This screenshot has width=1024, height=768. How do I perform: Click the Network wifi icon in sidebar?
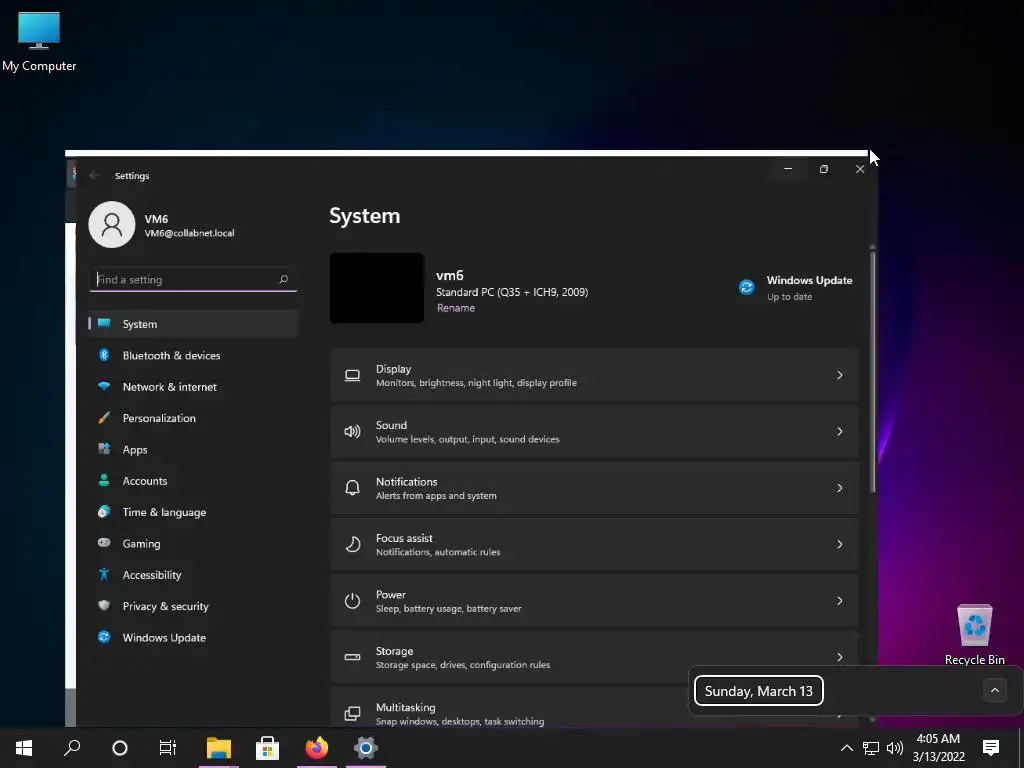pos(104,386)
